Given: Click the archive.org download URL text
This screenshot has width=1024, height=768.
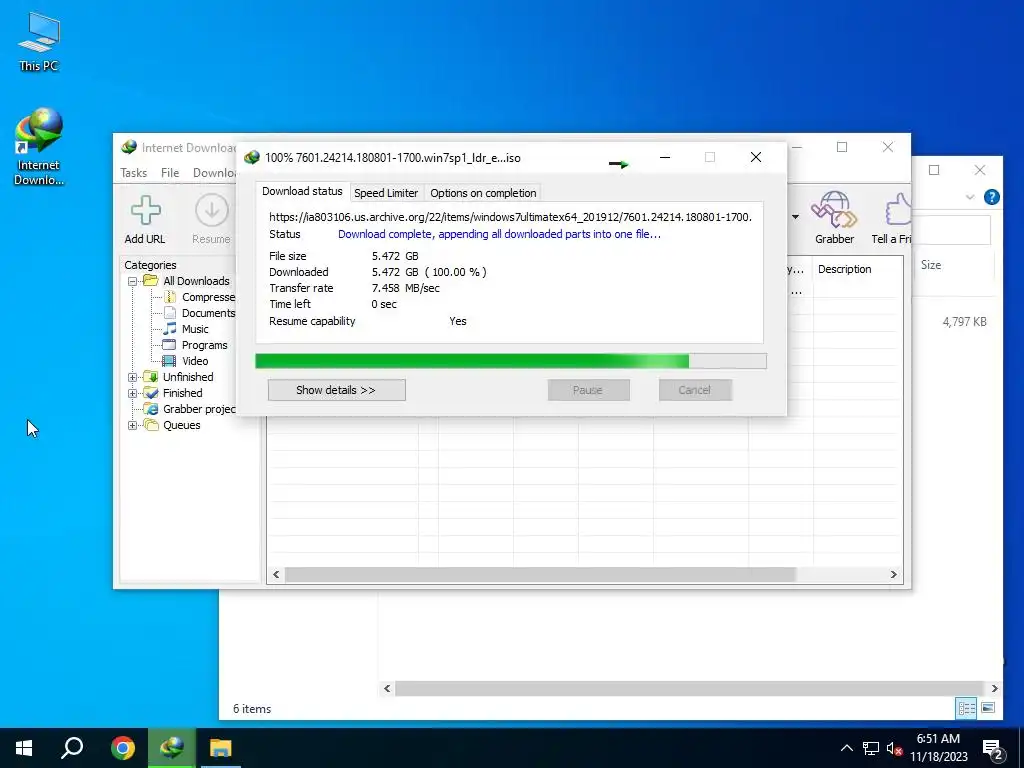Looking at the screenshot, I should [x=510, y=217].
